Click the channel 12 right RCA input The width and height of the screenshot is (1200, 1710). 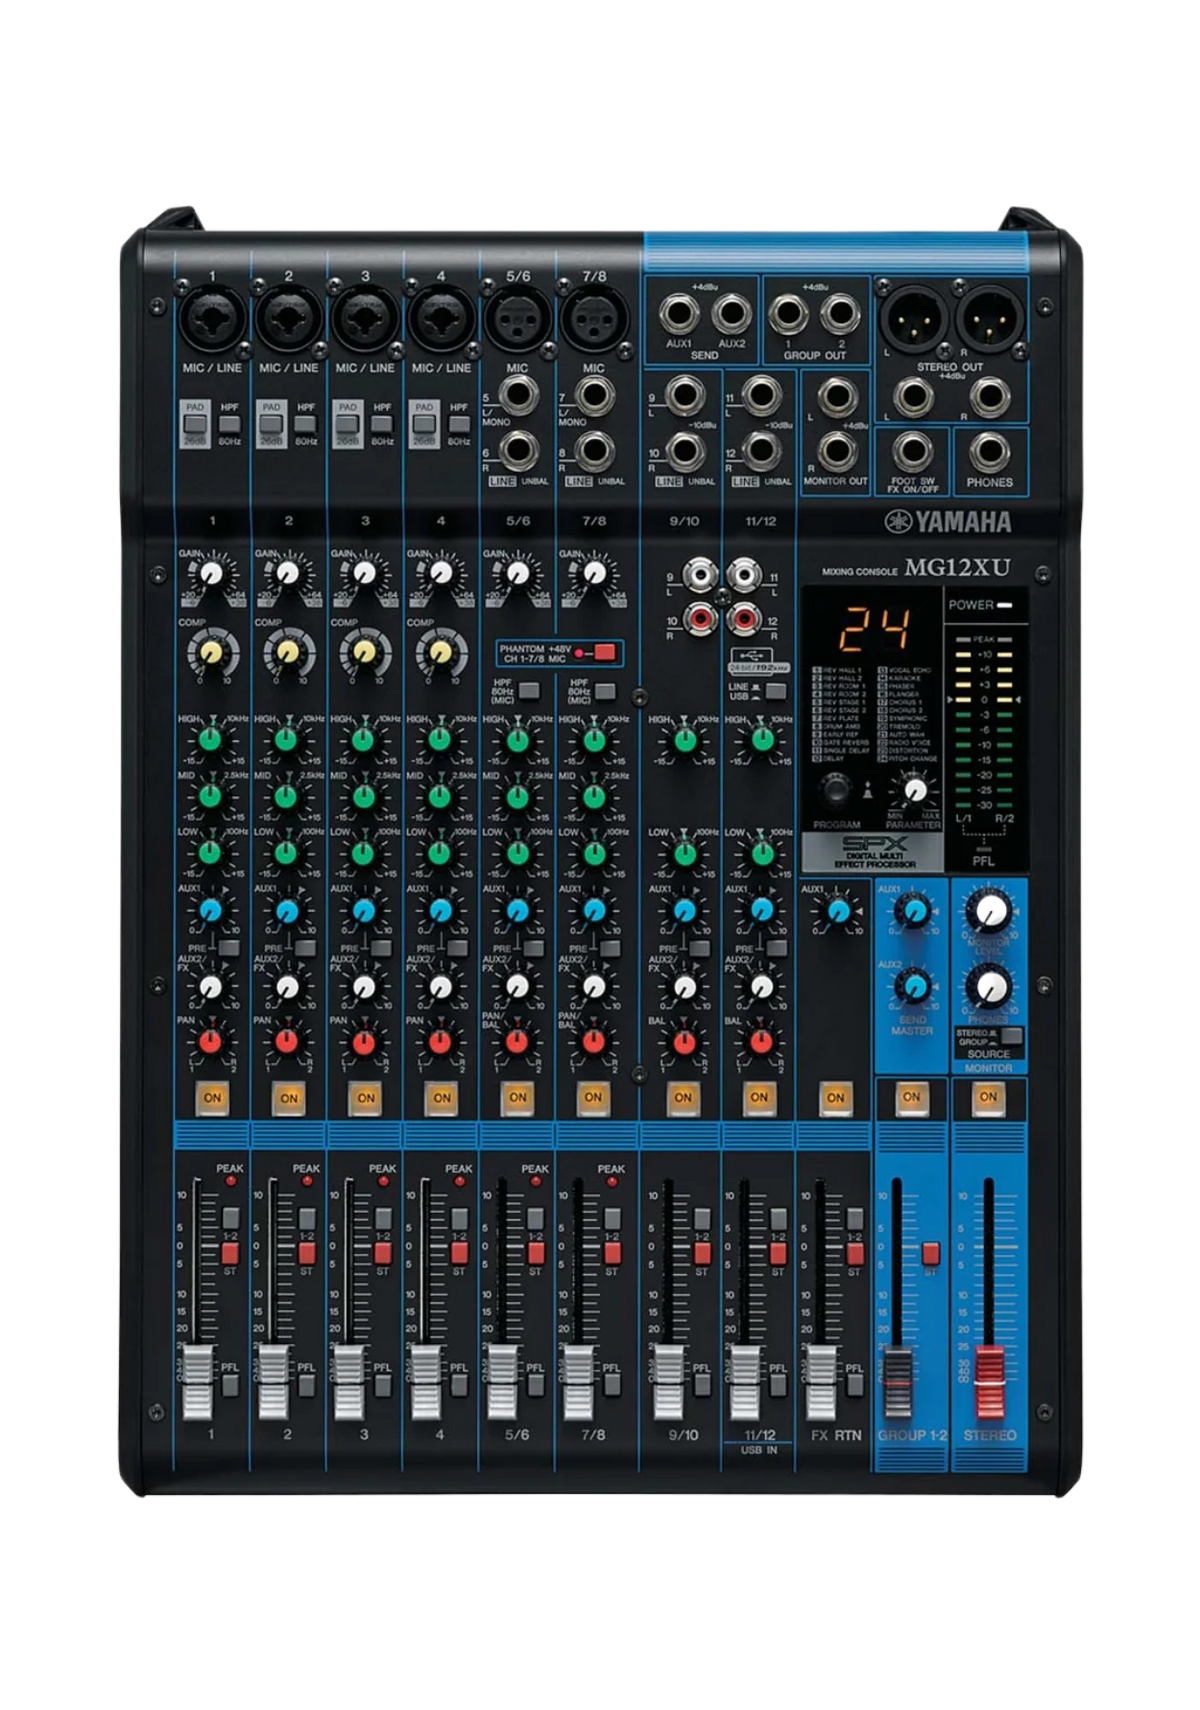pyautogui.click(x=743, y=619)
